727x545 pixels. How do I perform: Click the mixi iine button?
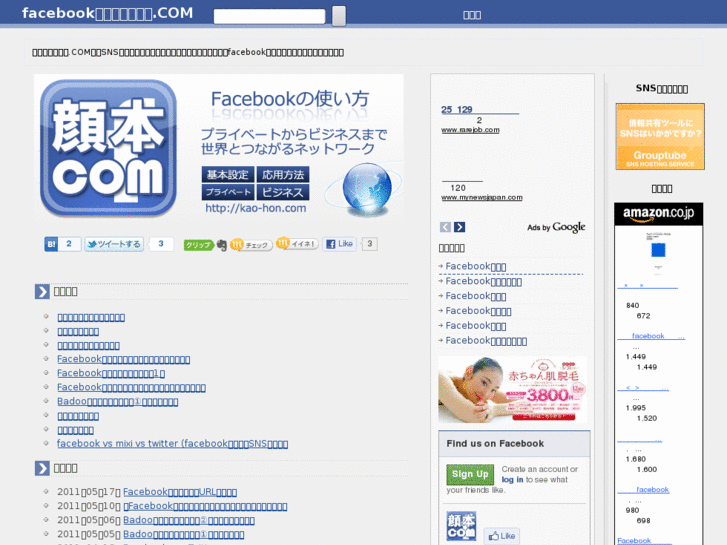point(297,244)
